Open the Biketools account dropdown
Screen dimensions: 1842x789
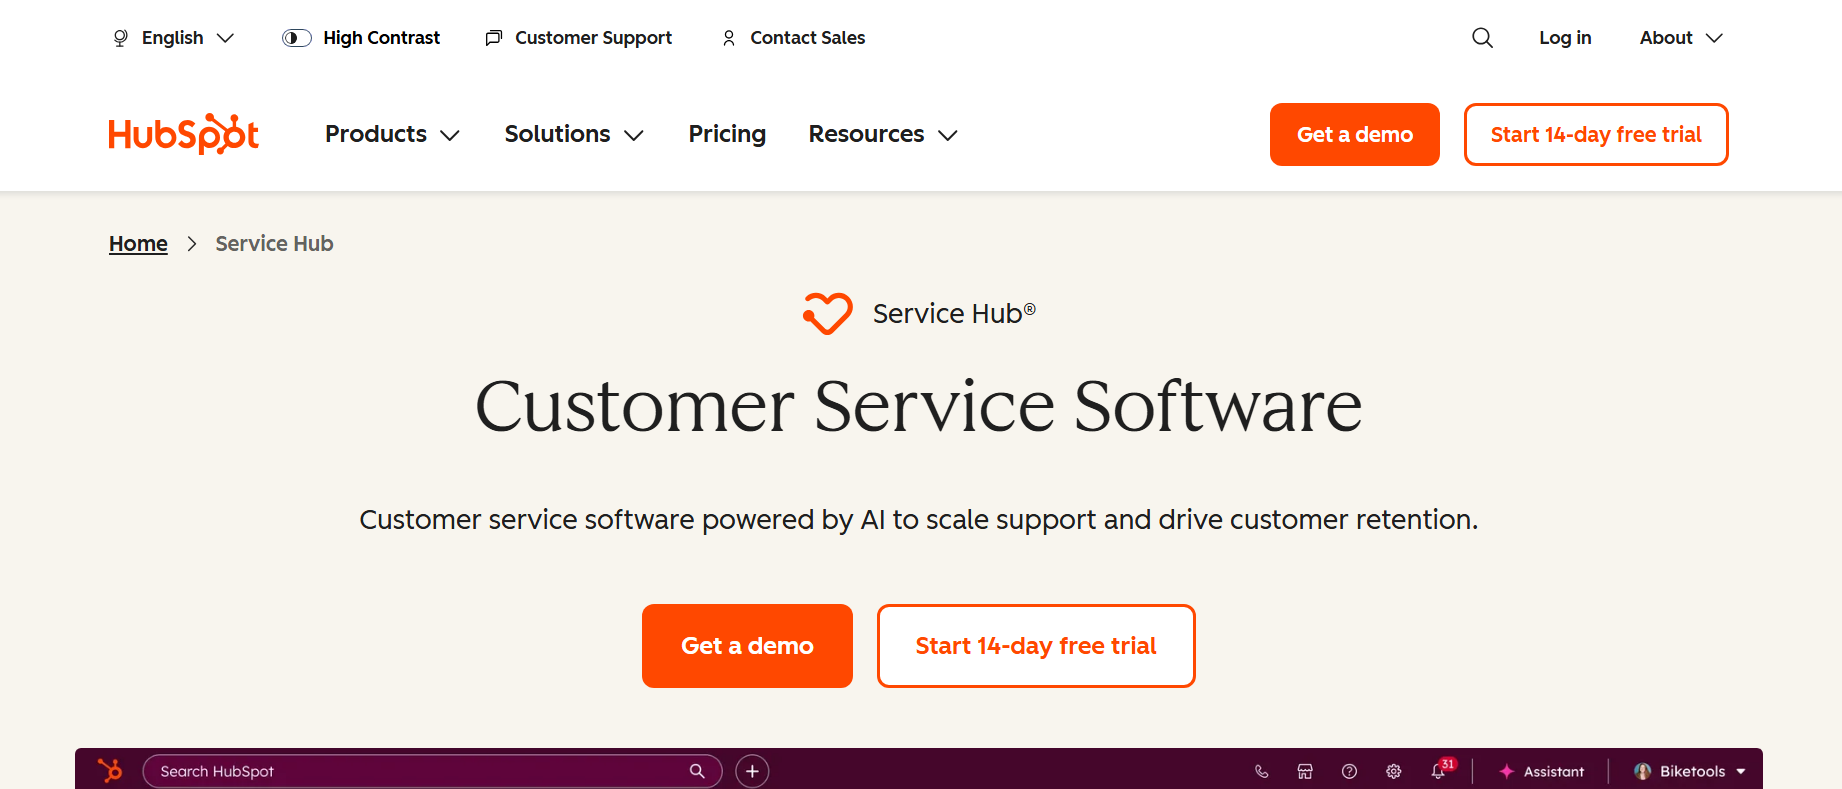pyautogui.click(x=1690, y=771)
